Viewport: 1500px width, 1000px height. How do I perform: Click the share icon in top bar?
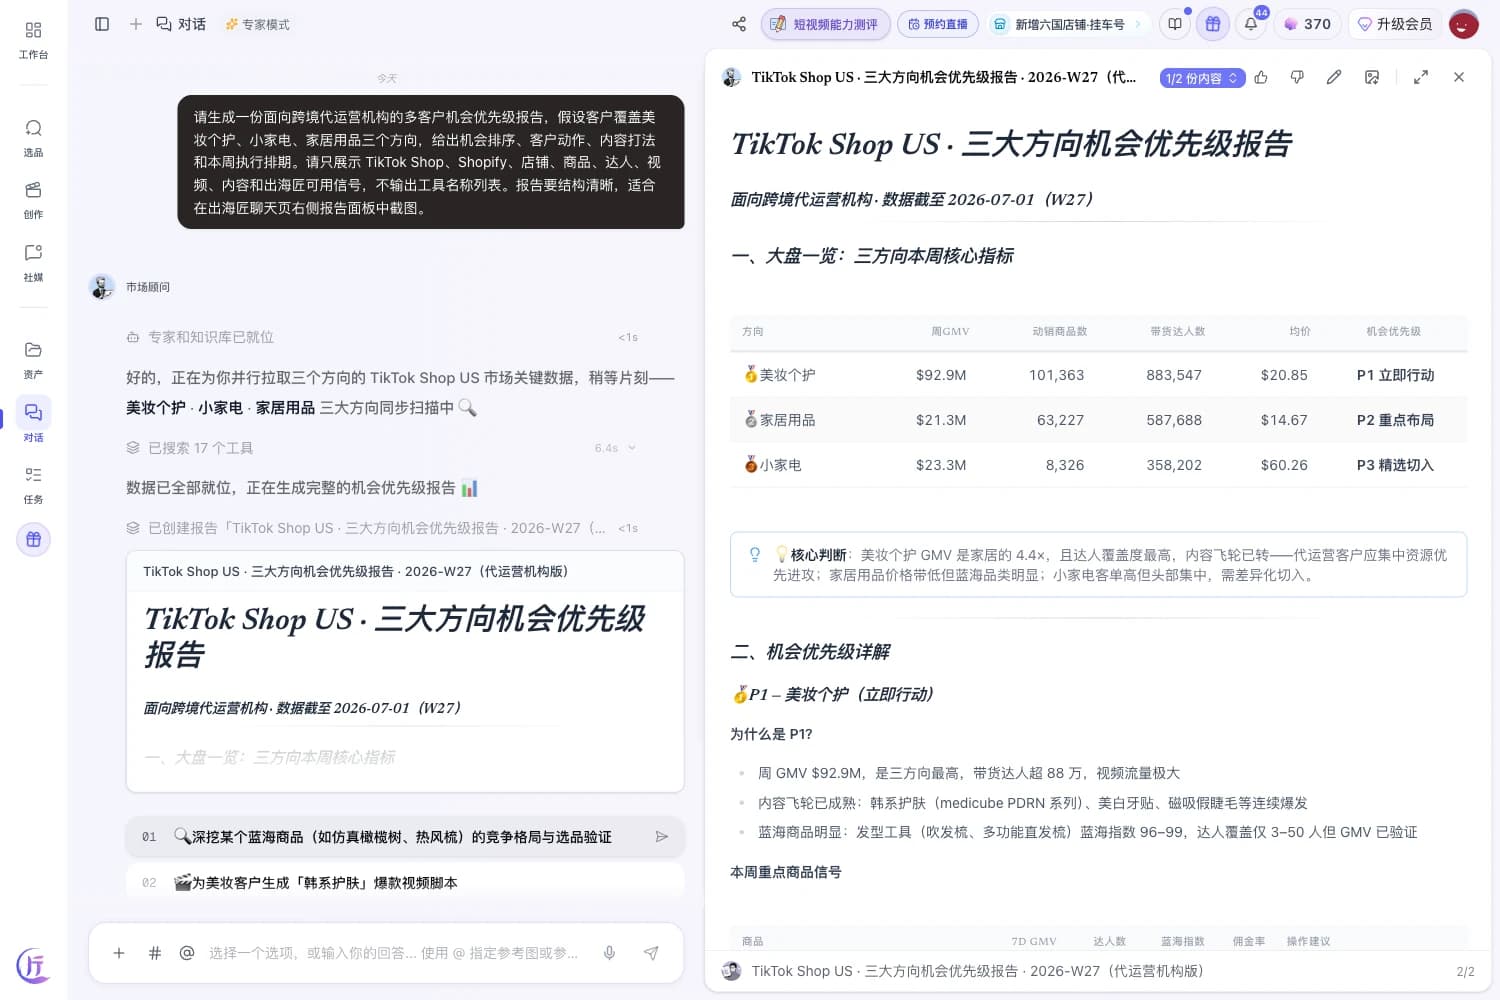(x=739, y=24)
